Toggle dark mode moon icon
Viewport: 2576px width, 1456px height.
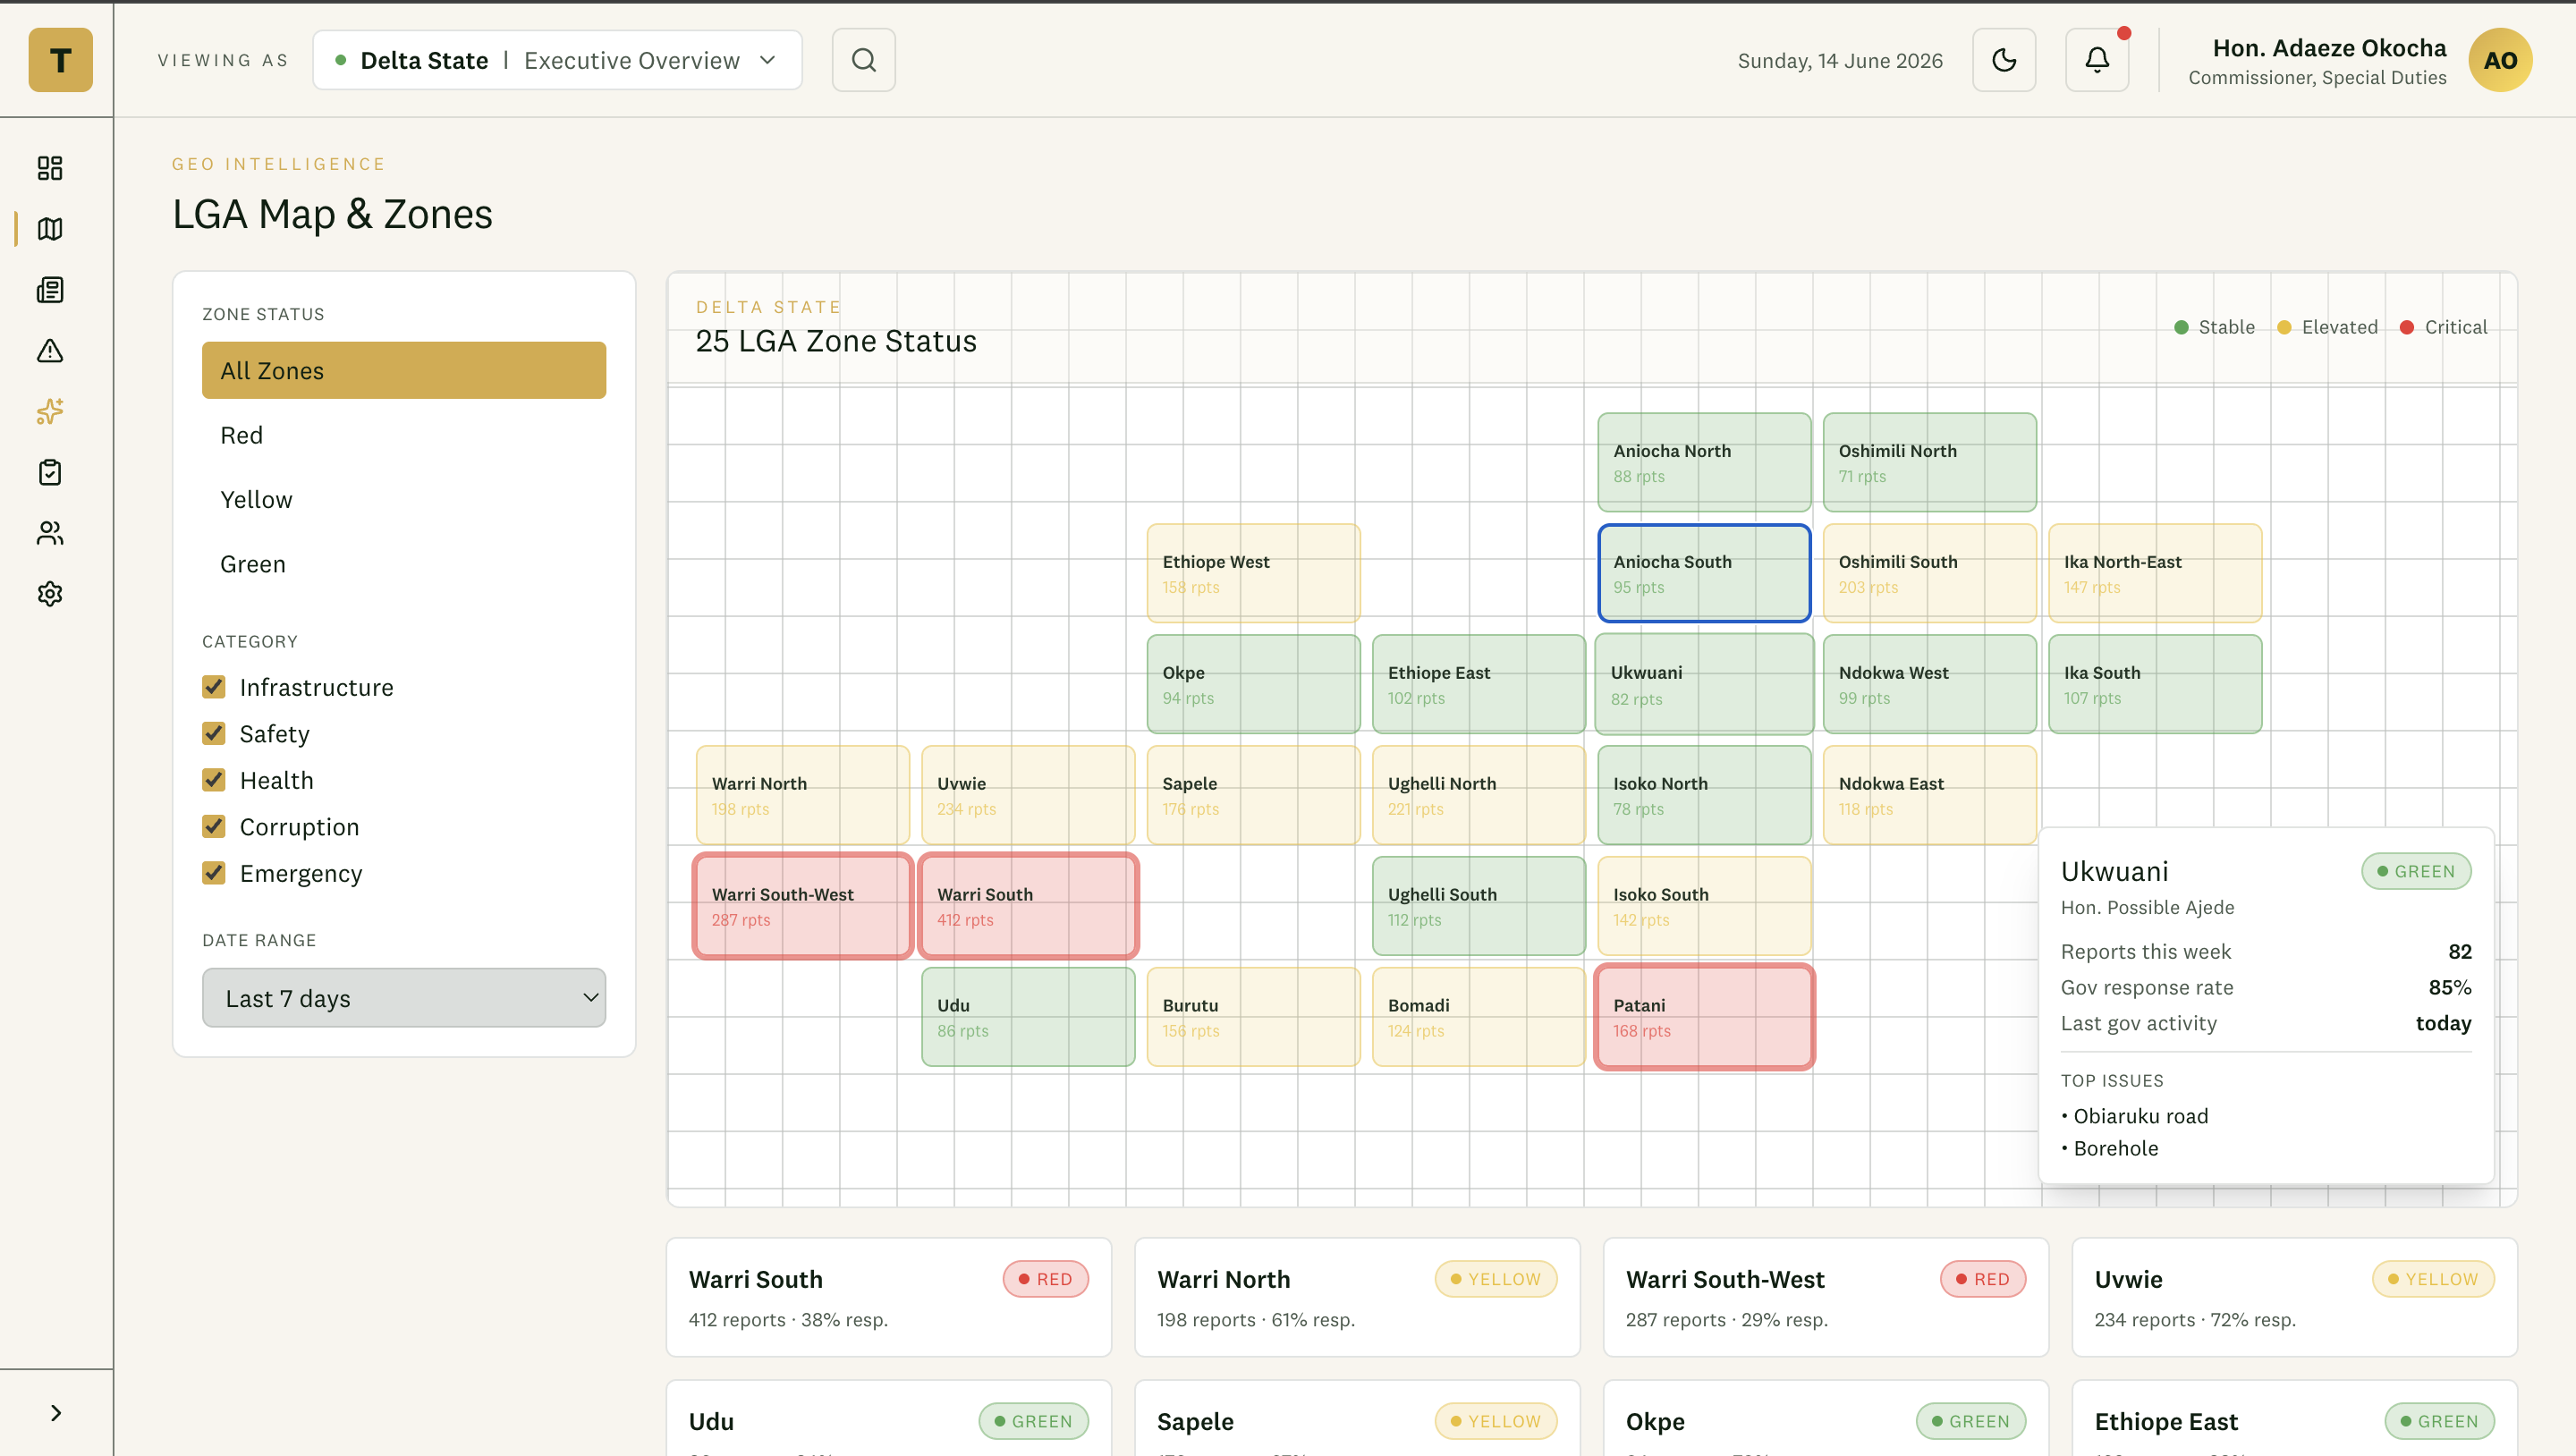click(2004, 60)
